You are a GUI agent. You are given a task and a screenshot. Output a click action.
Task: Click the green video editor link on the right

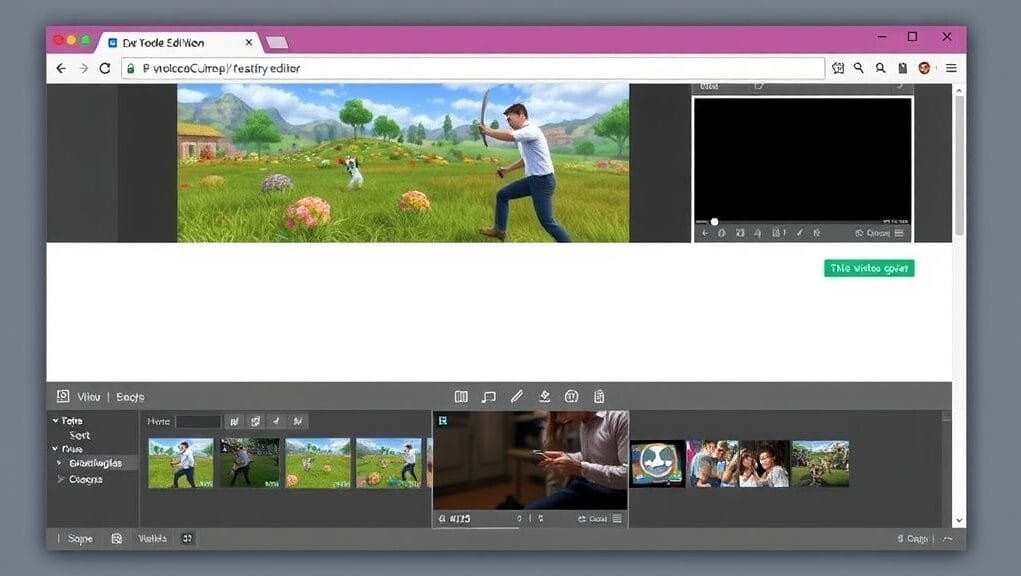tap(868, 268)
